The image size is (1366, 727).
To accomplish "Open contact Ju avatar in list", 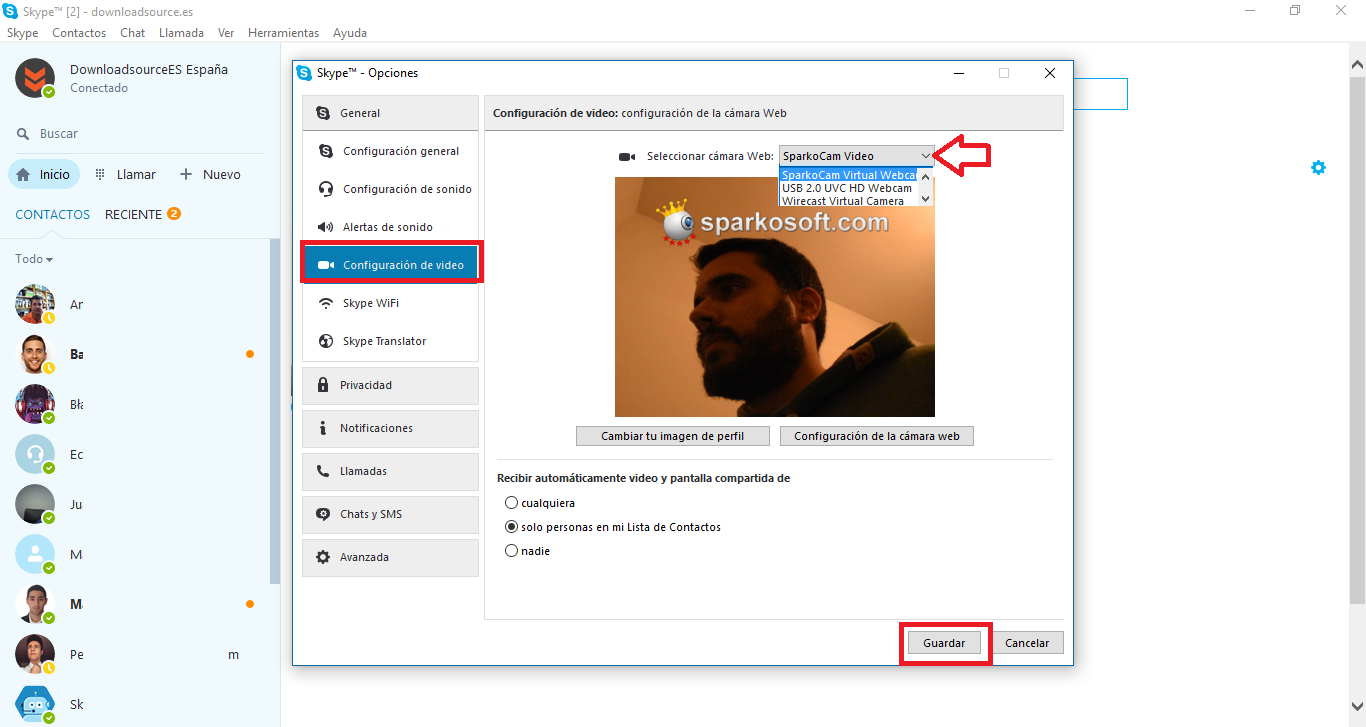I will tap(35, 504).
